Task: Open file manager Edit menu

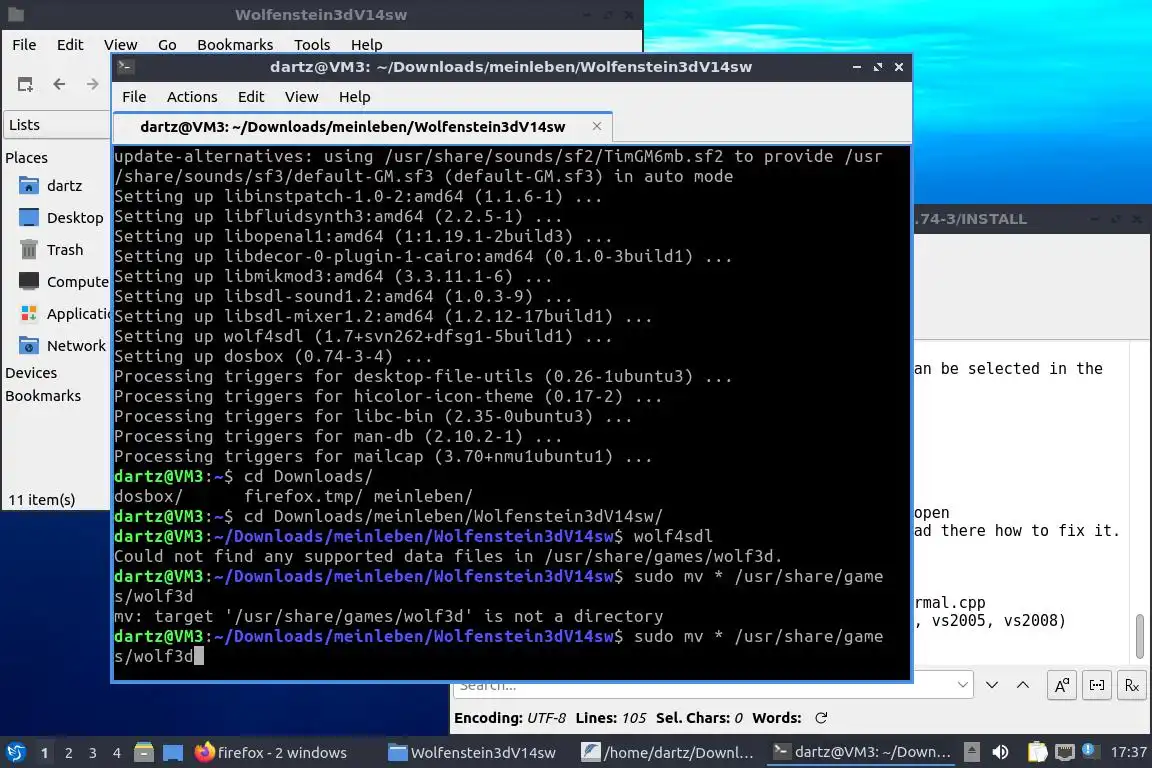Action: pyautogui.click(x=70, y=45)
